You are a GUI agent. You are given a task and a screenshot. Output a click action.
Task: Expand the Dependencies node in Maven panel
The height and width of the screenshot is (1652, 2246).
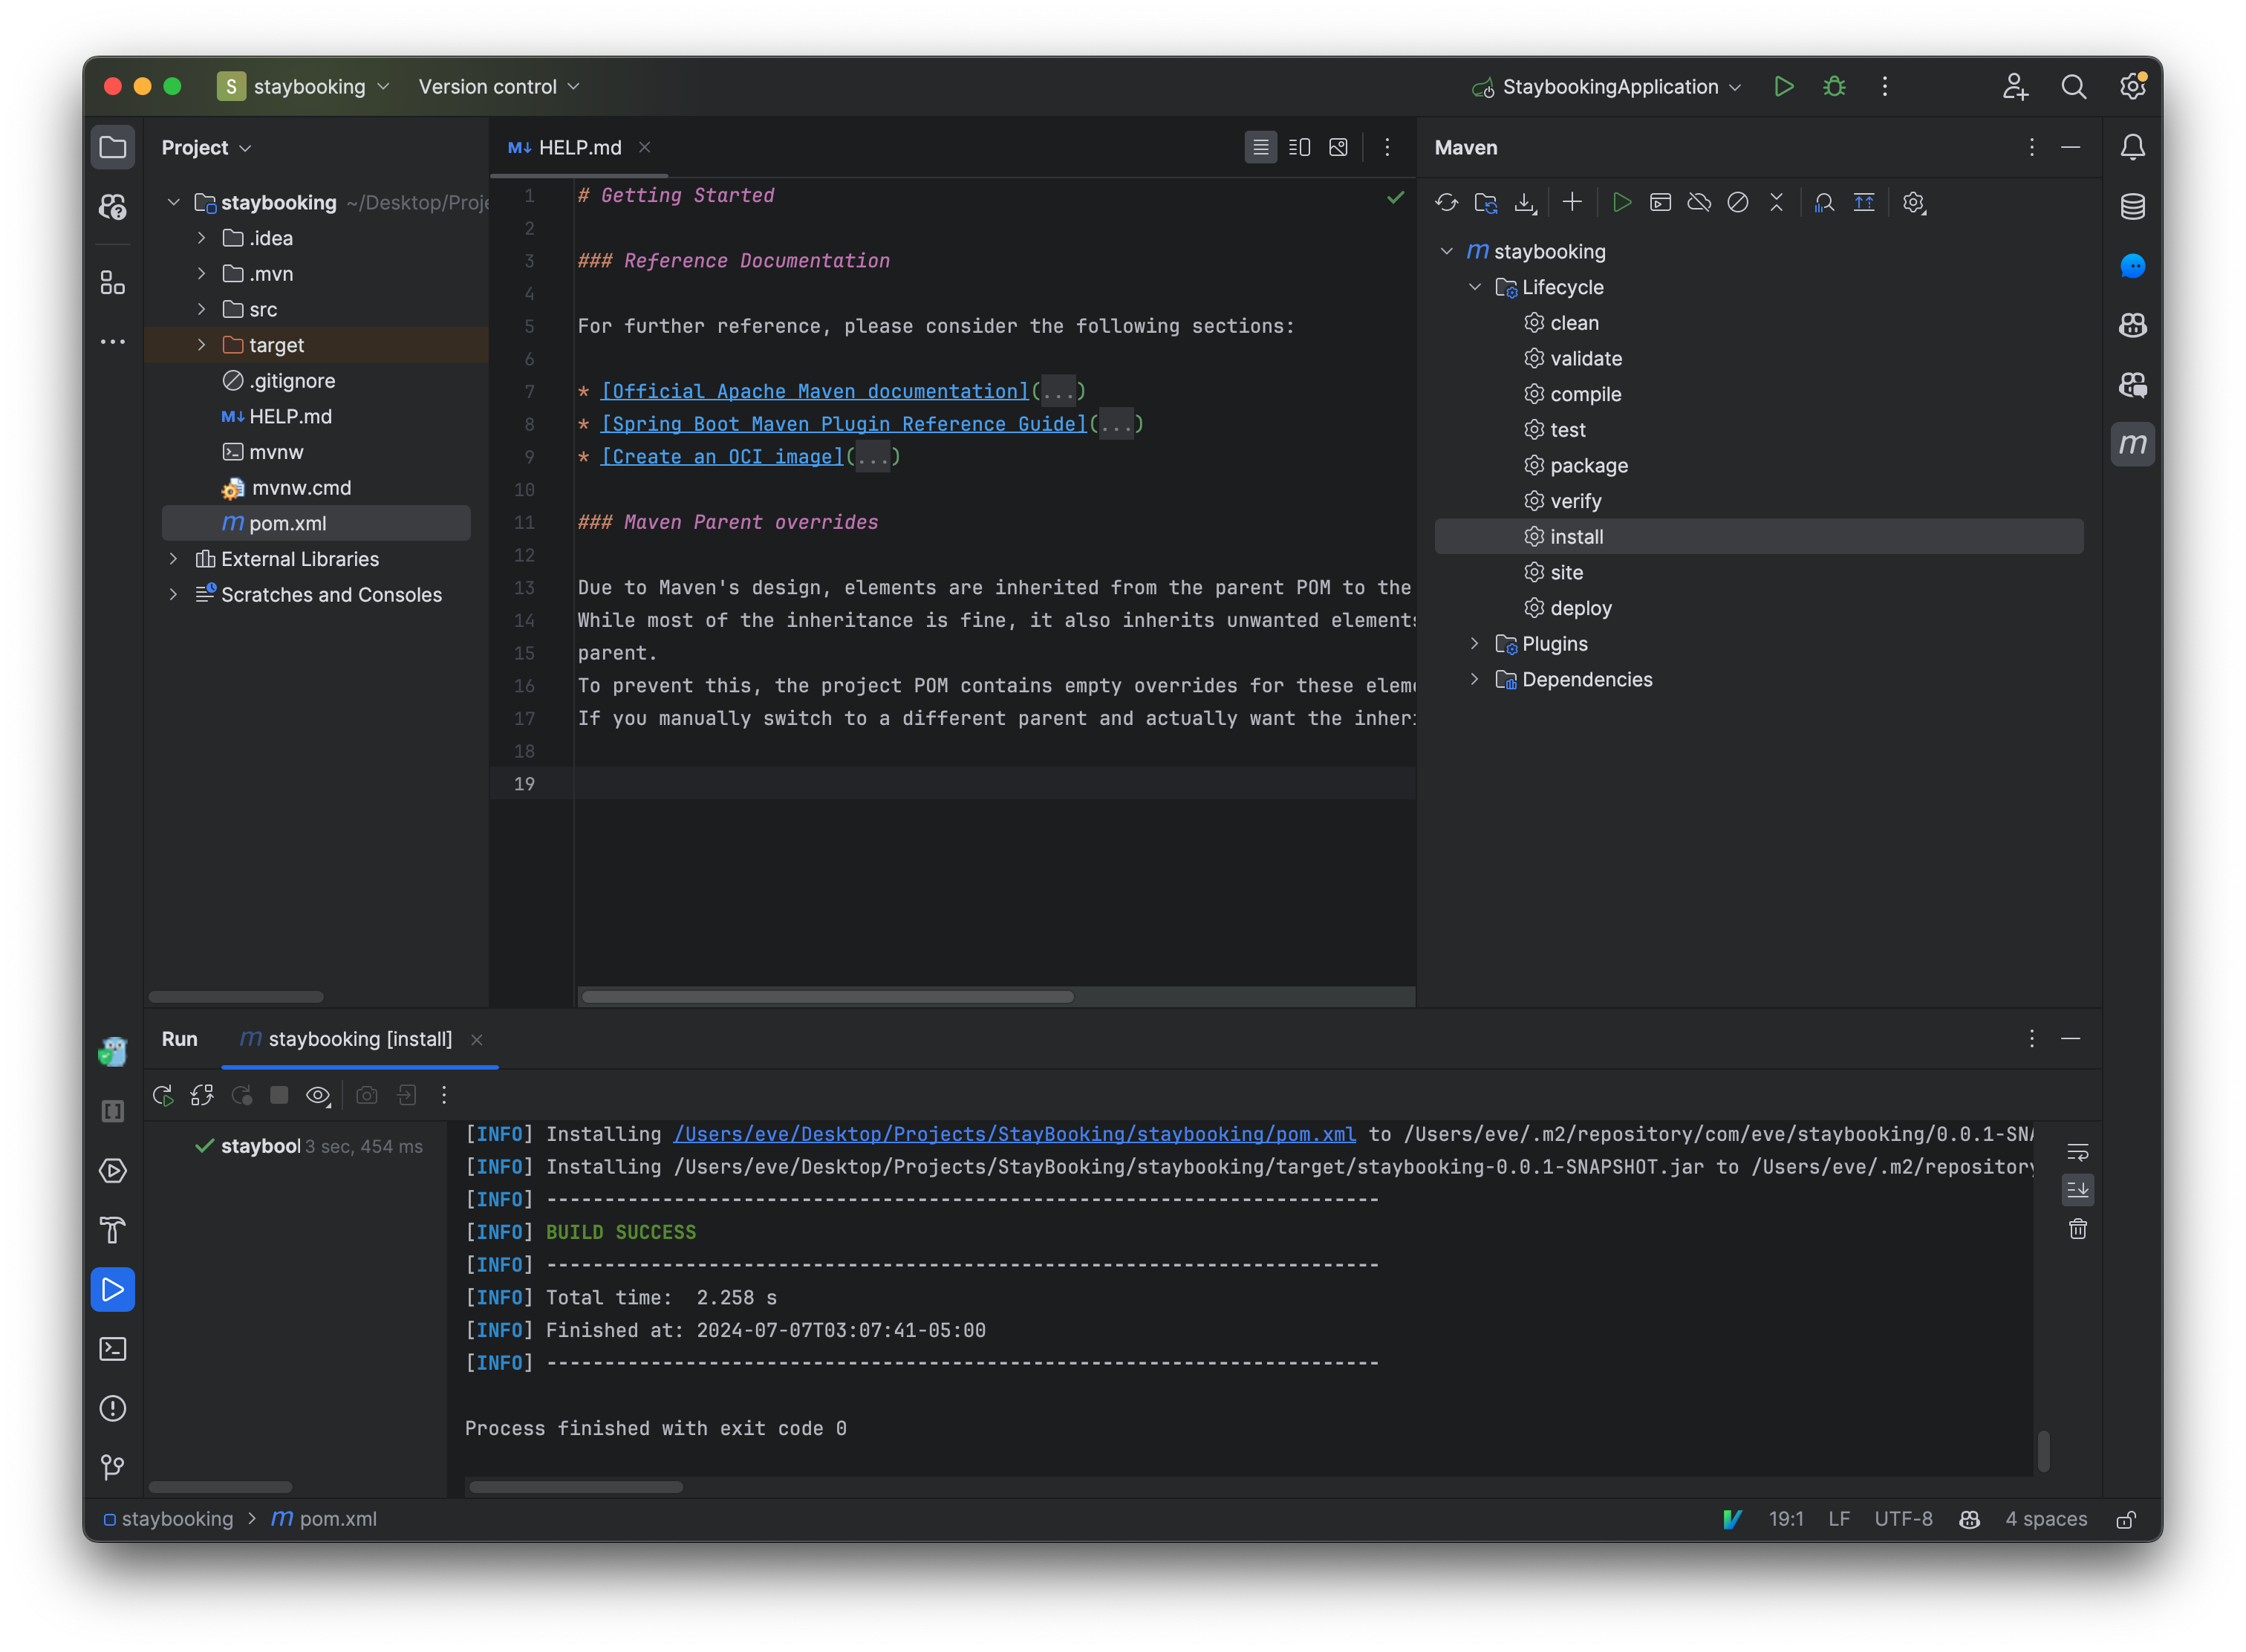coord(1475,679)
